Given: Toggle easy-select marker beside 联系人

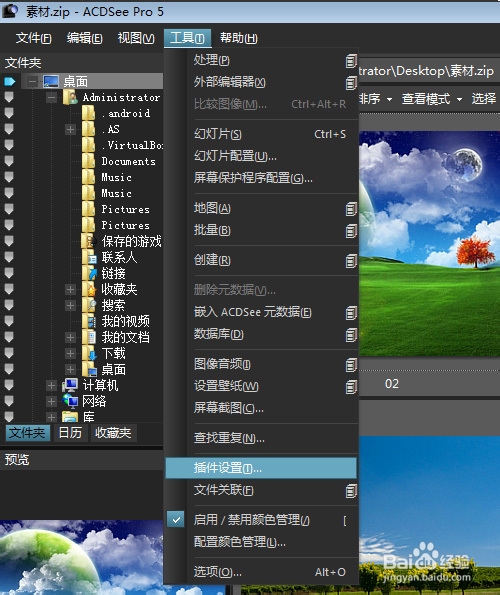Looking at the screenshot, I should 9,257.
